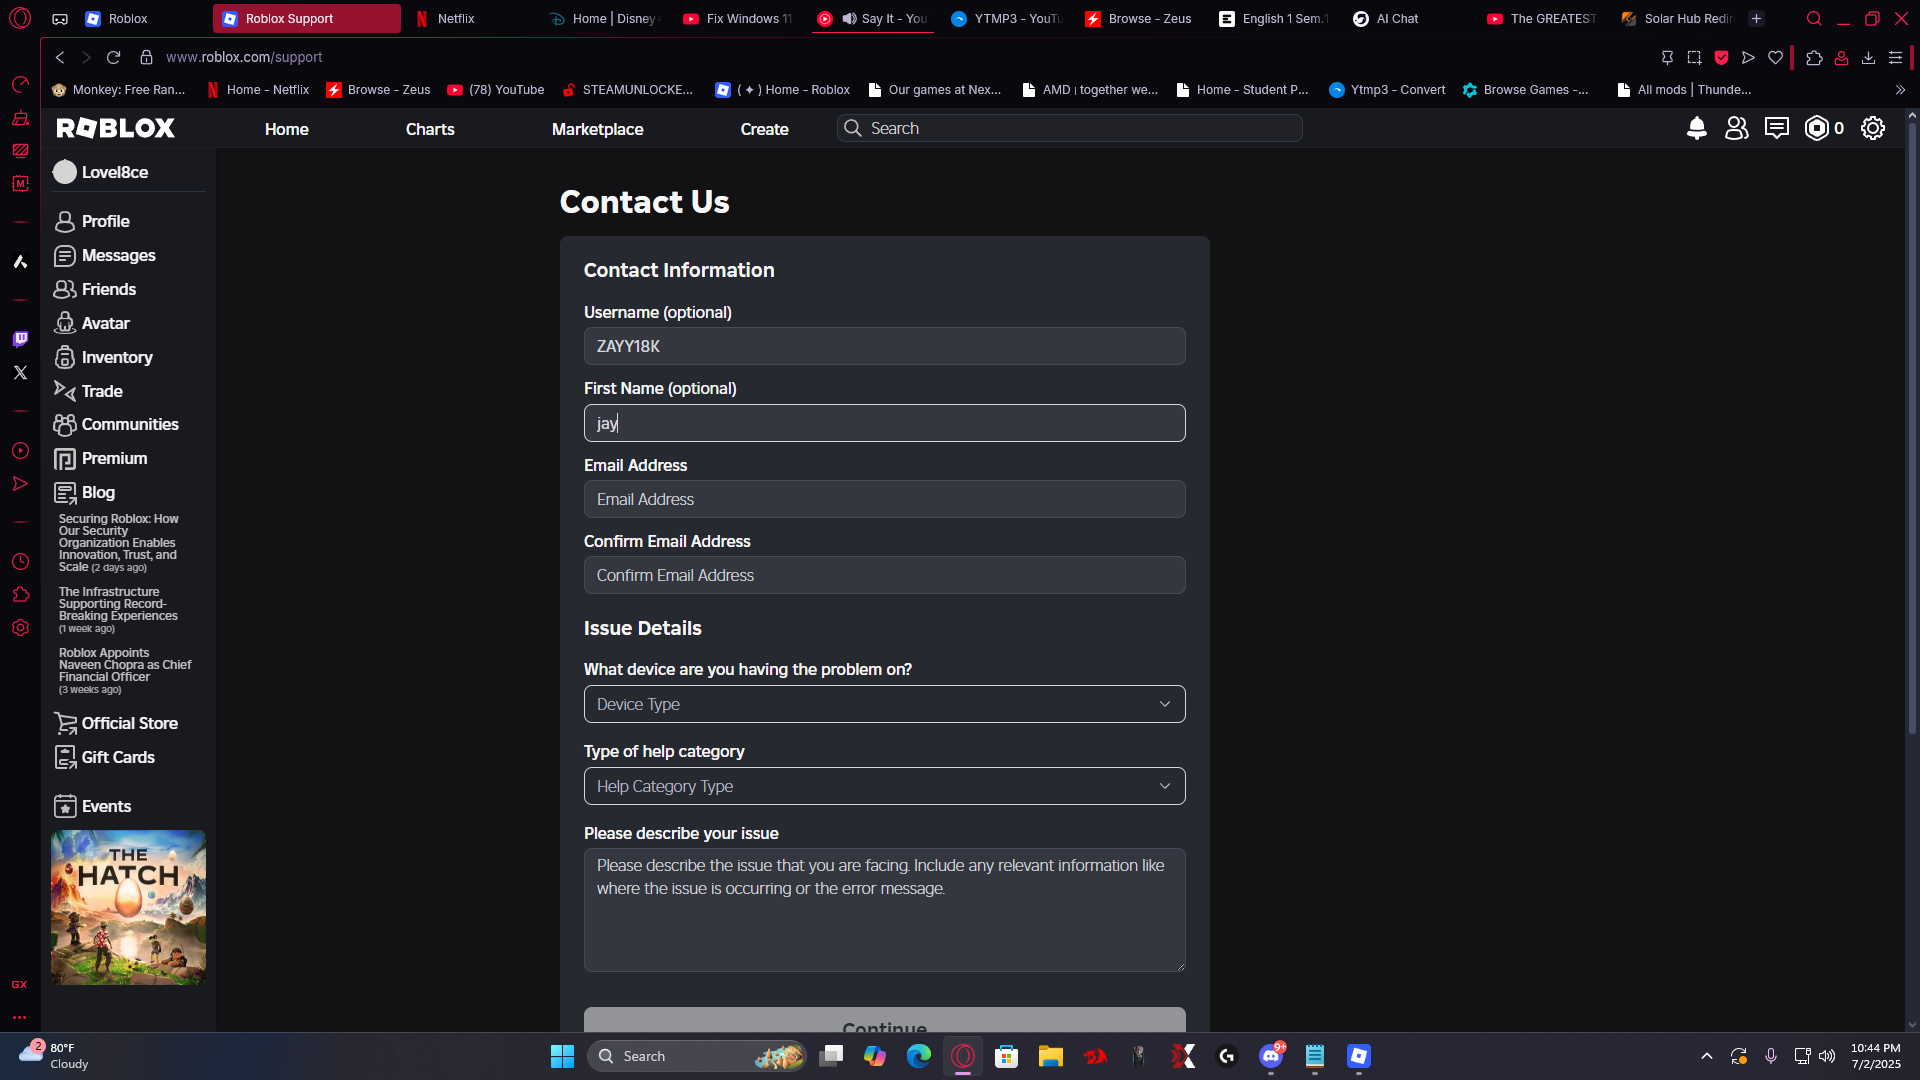
Task: Switch to the Home | Disney tab
Action: pyautogui.click(x=604, y=18)
